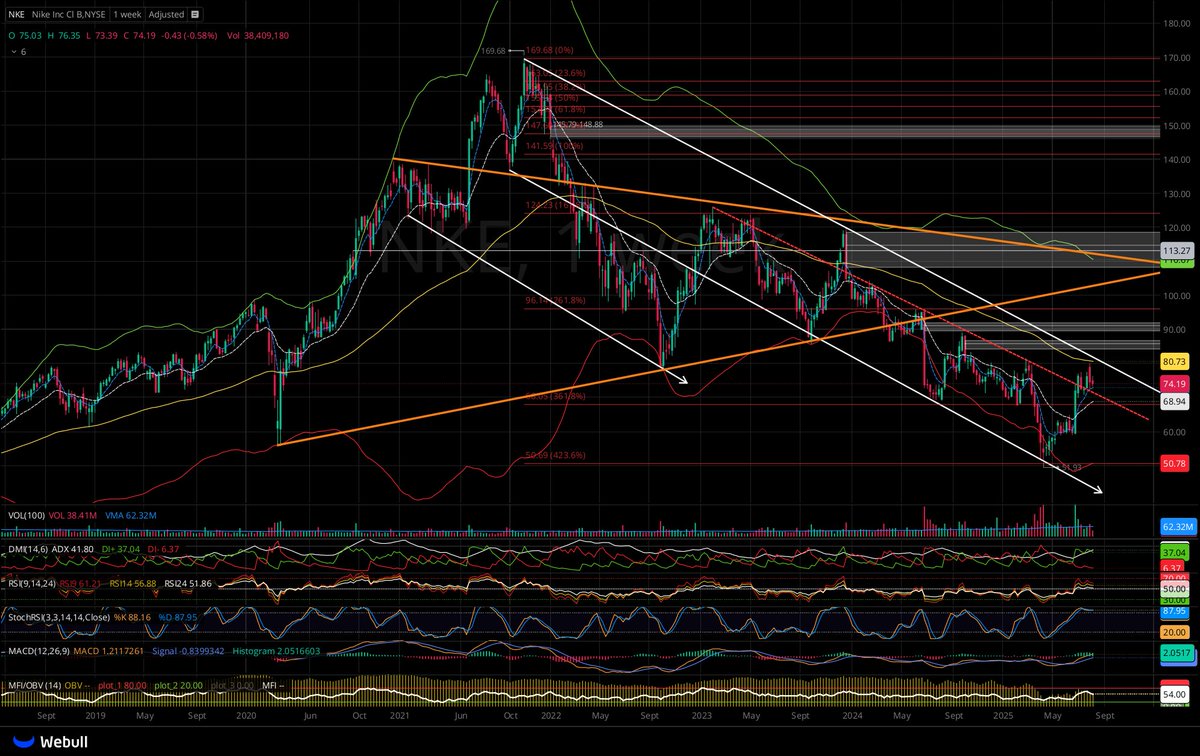
Task: Click the 87.95 StochRSI axis tag
Action: [1174, 609]
